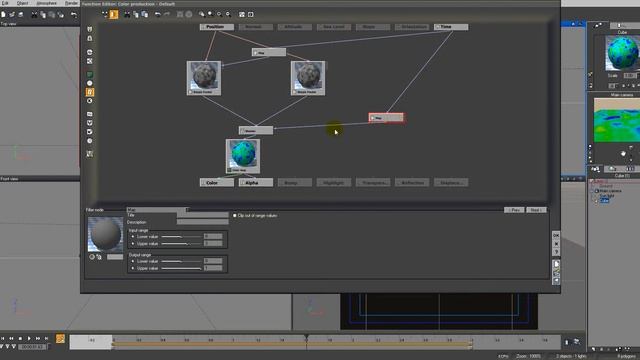Image resolution: width=640 pixels, height=360 pixels.
Task: Click the page icon below the help button
Action: tap(556, 264)
